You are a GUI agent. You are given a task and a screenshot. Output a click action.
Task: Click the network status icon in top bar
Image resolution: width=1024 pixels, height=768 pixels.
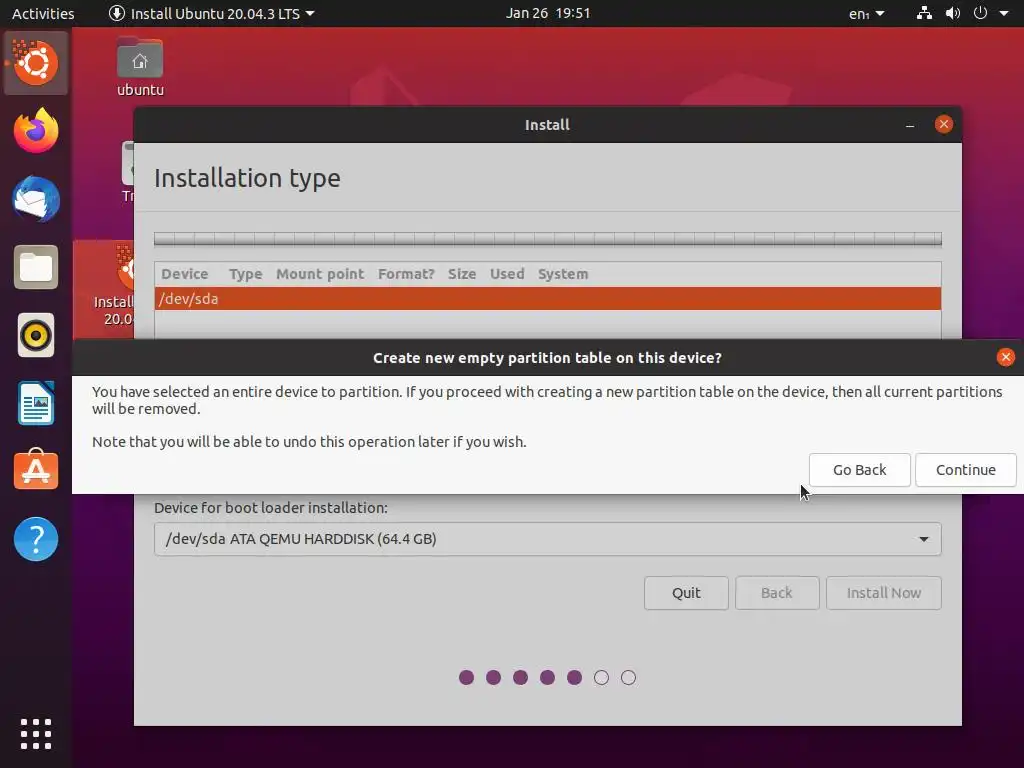pos(924,13)
